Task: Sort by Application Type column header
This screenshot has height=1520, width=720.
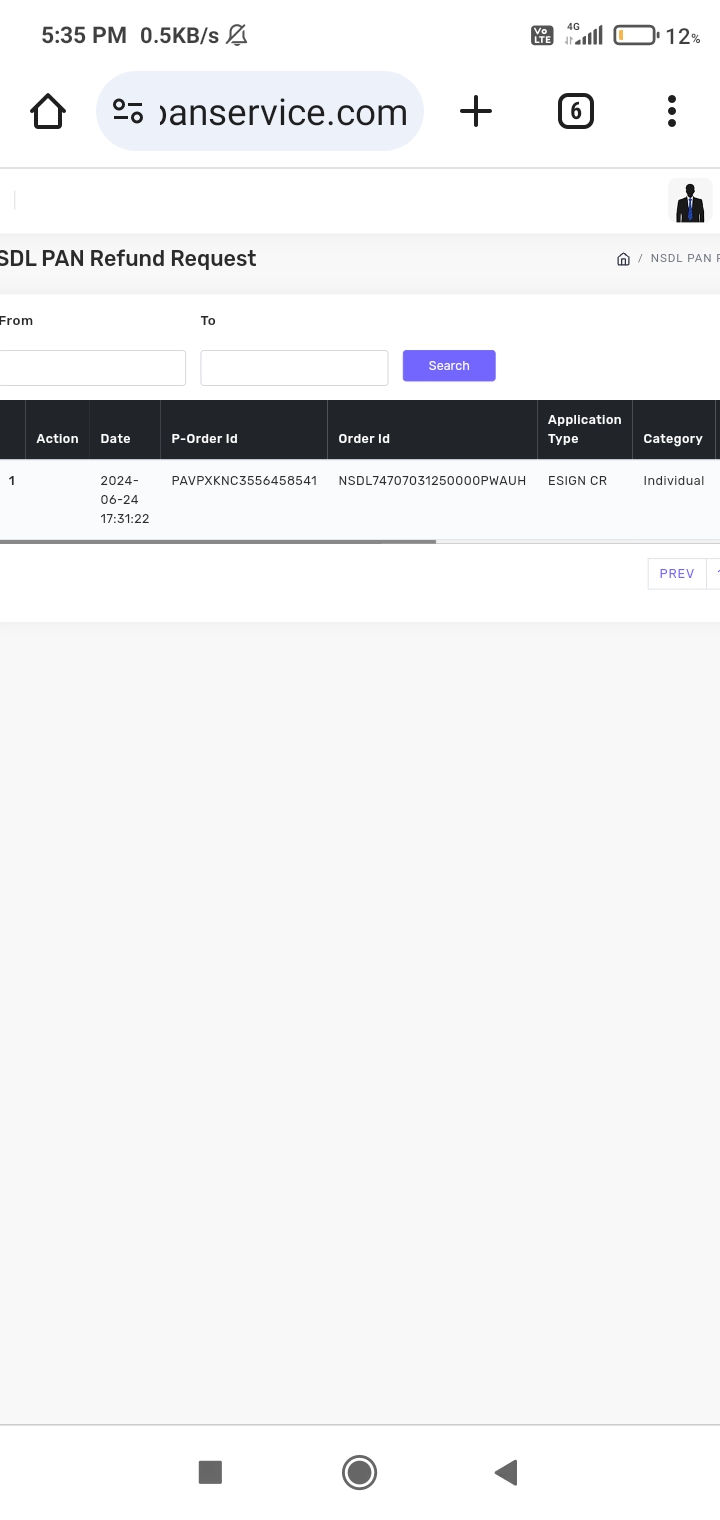Action: 584,429
